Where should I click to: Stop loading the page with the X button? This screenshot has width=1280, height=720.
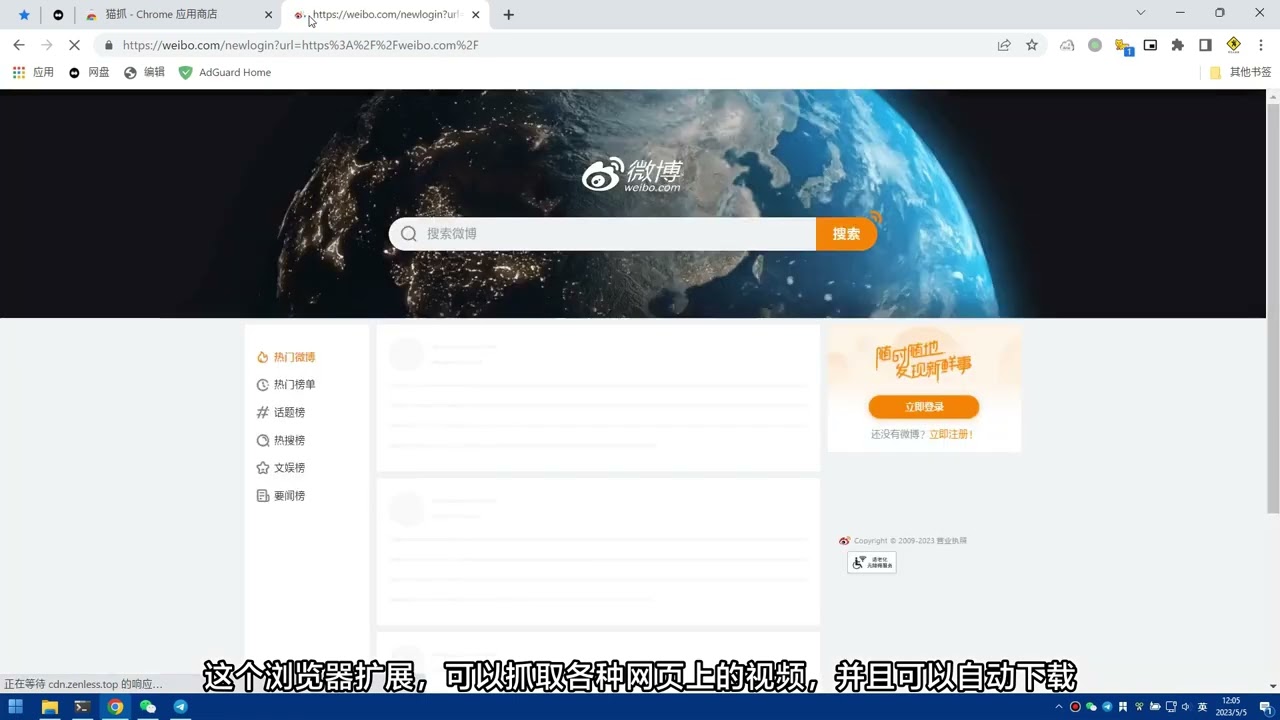74,45
